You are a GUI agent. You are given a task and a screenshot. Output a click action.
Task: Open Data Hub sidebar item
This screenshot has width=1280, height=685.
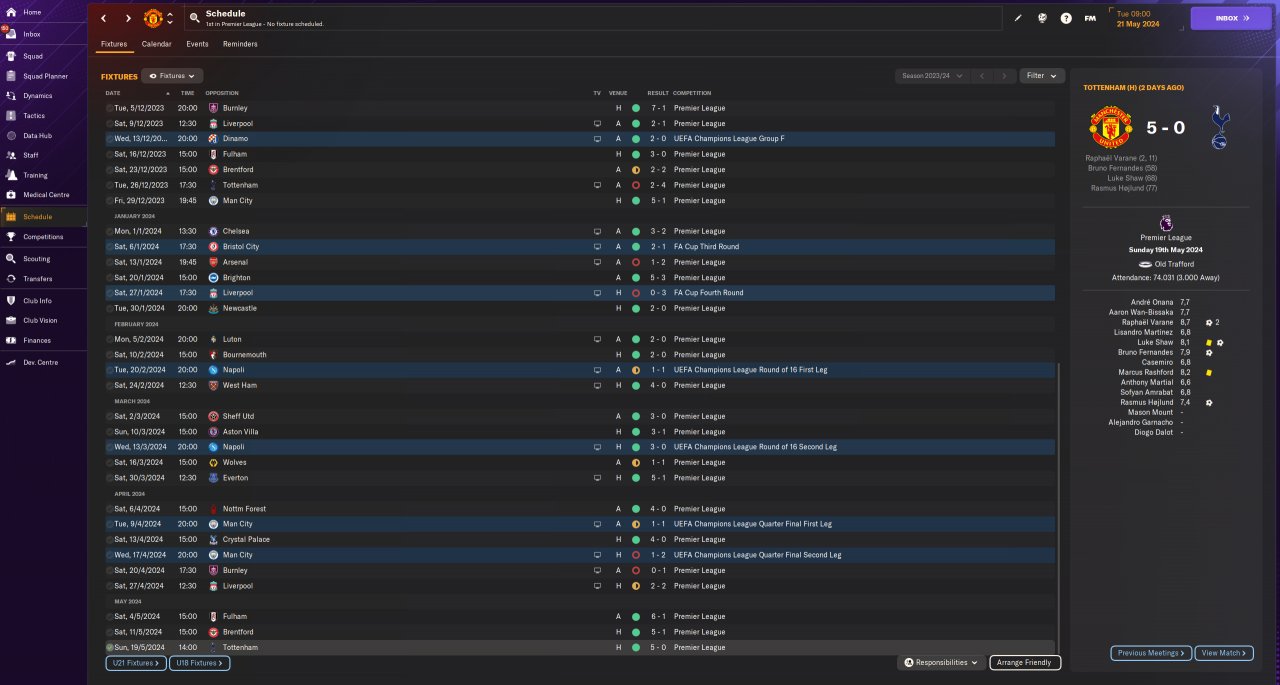point(37,135)
